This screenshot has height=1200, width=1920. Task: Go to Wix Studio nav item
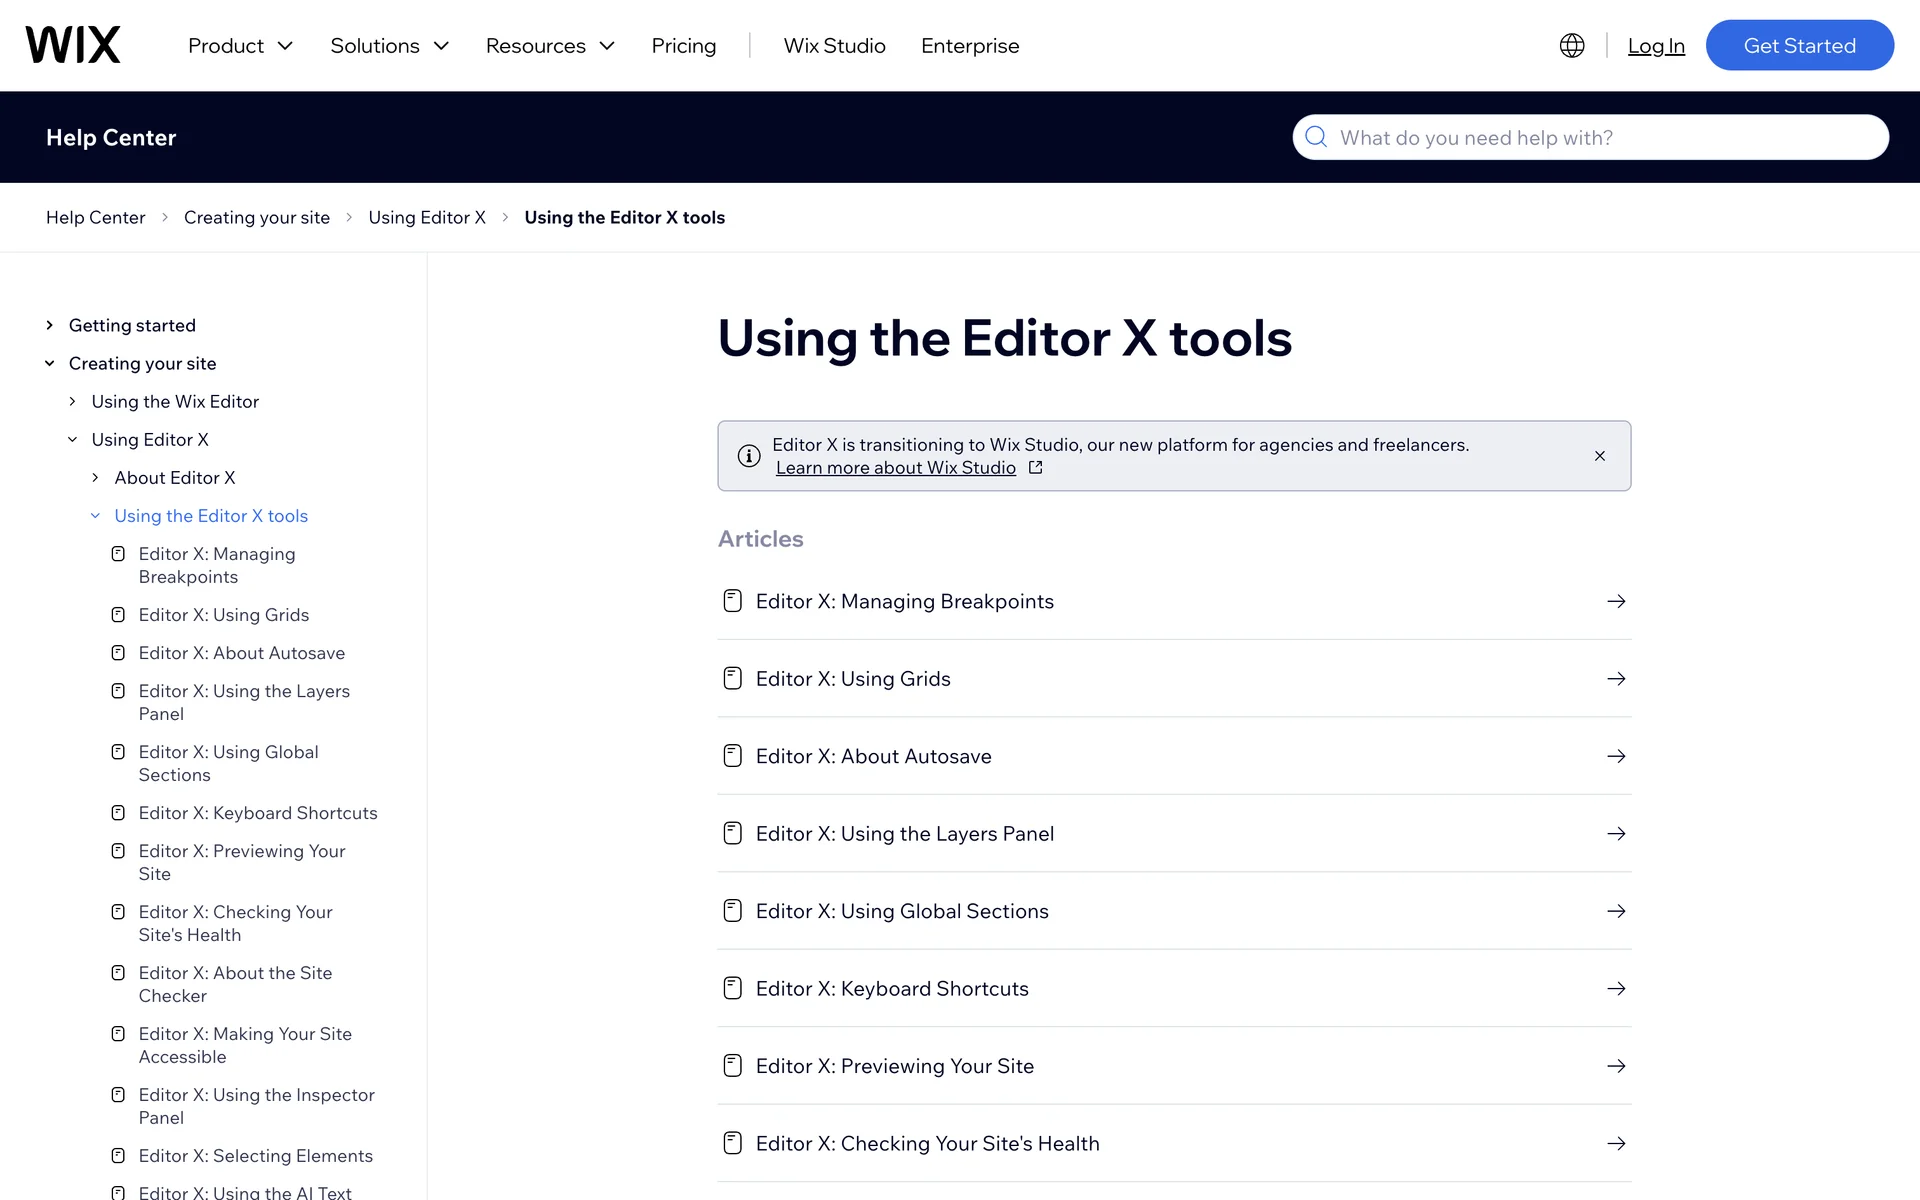pyautogui.click(x=834, y=46)
